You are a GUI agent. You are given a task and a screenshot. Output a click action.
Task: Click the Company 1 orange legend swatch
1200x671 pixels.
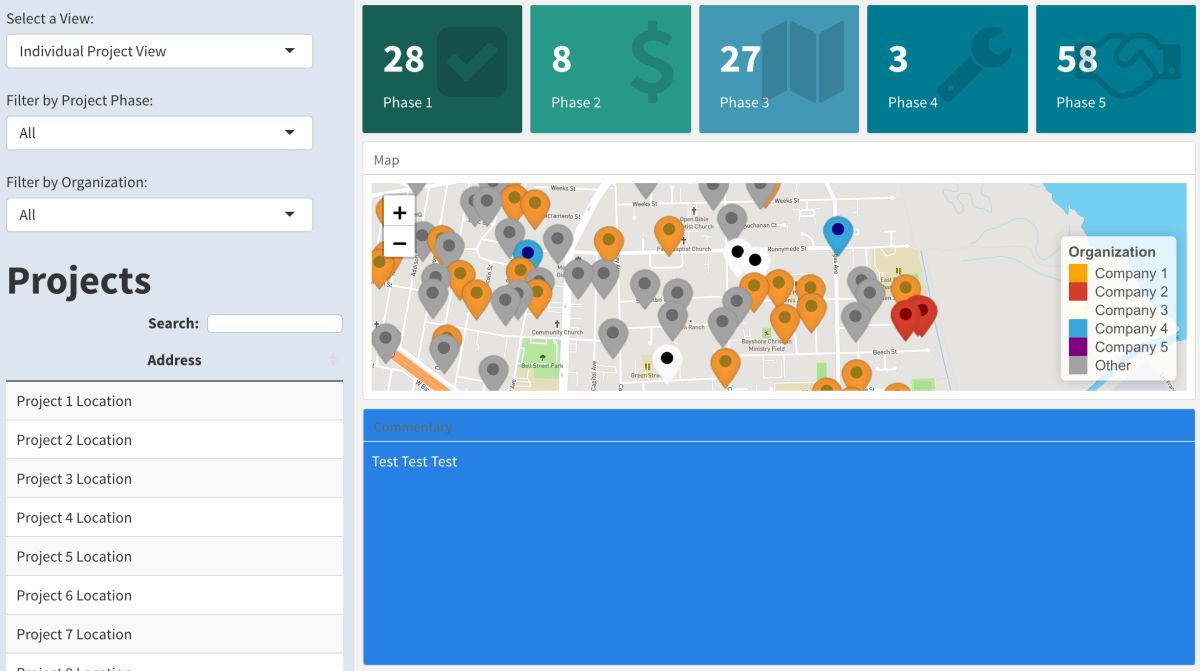coord(1078,273)
